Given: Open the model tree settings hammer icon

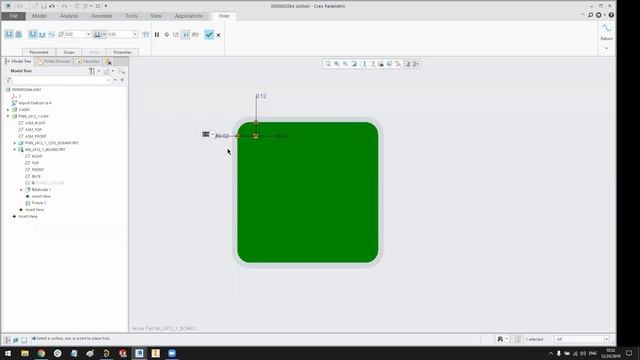Looking at the screenshot, I should pos(92,71).
